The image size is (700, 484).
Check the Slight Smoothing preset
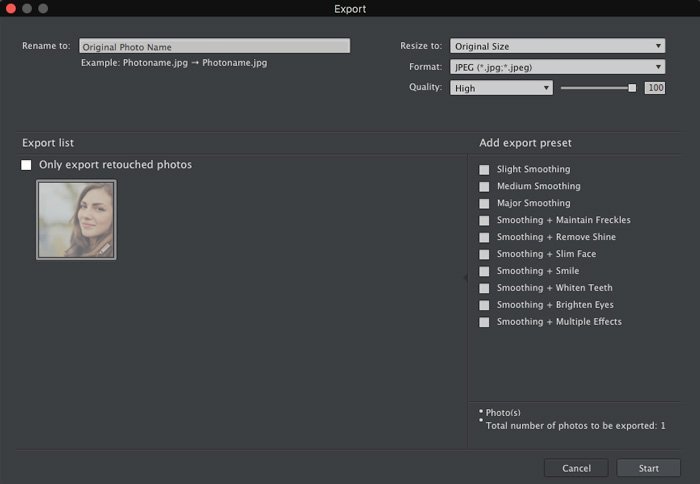[485, 170]
